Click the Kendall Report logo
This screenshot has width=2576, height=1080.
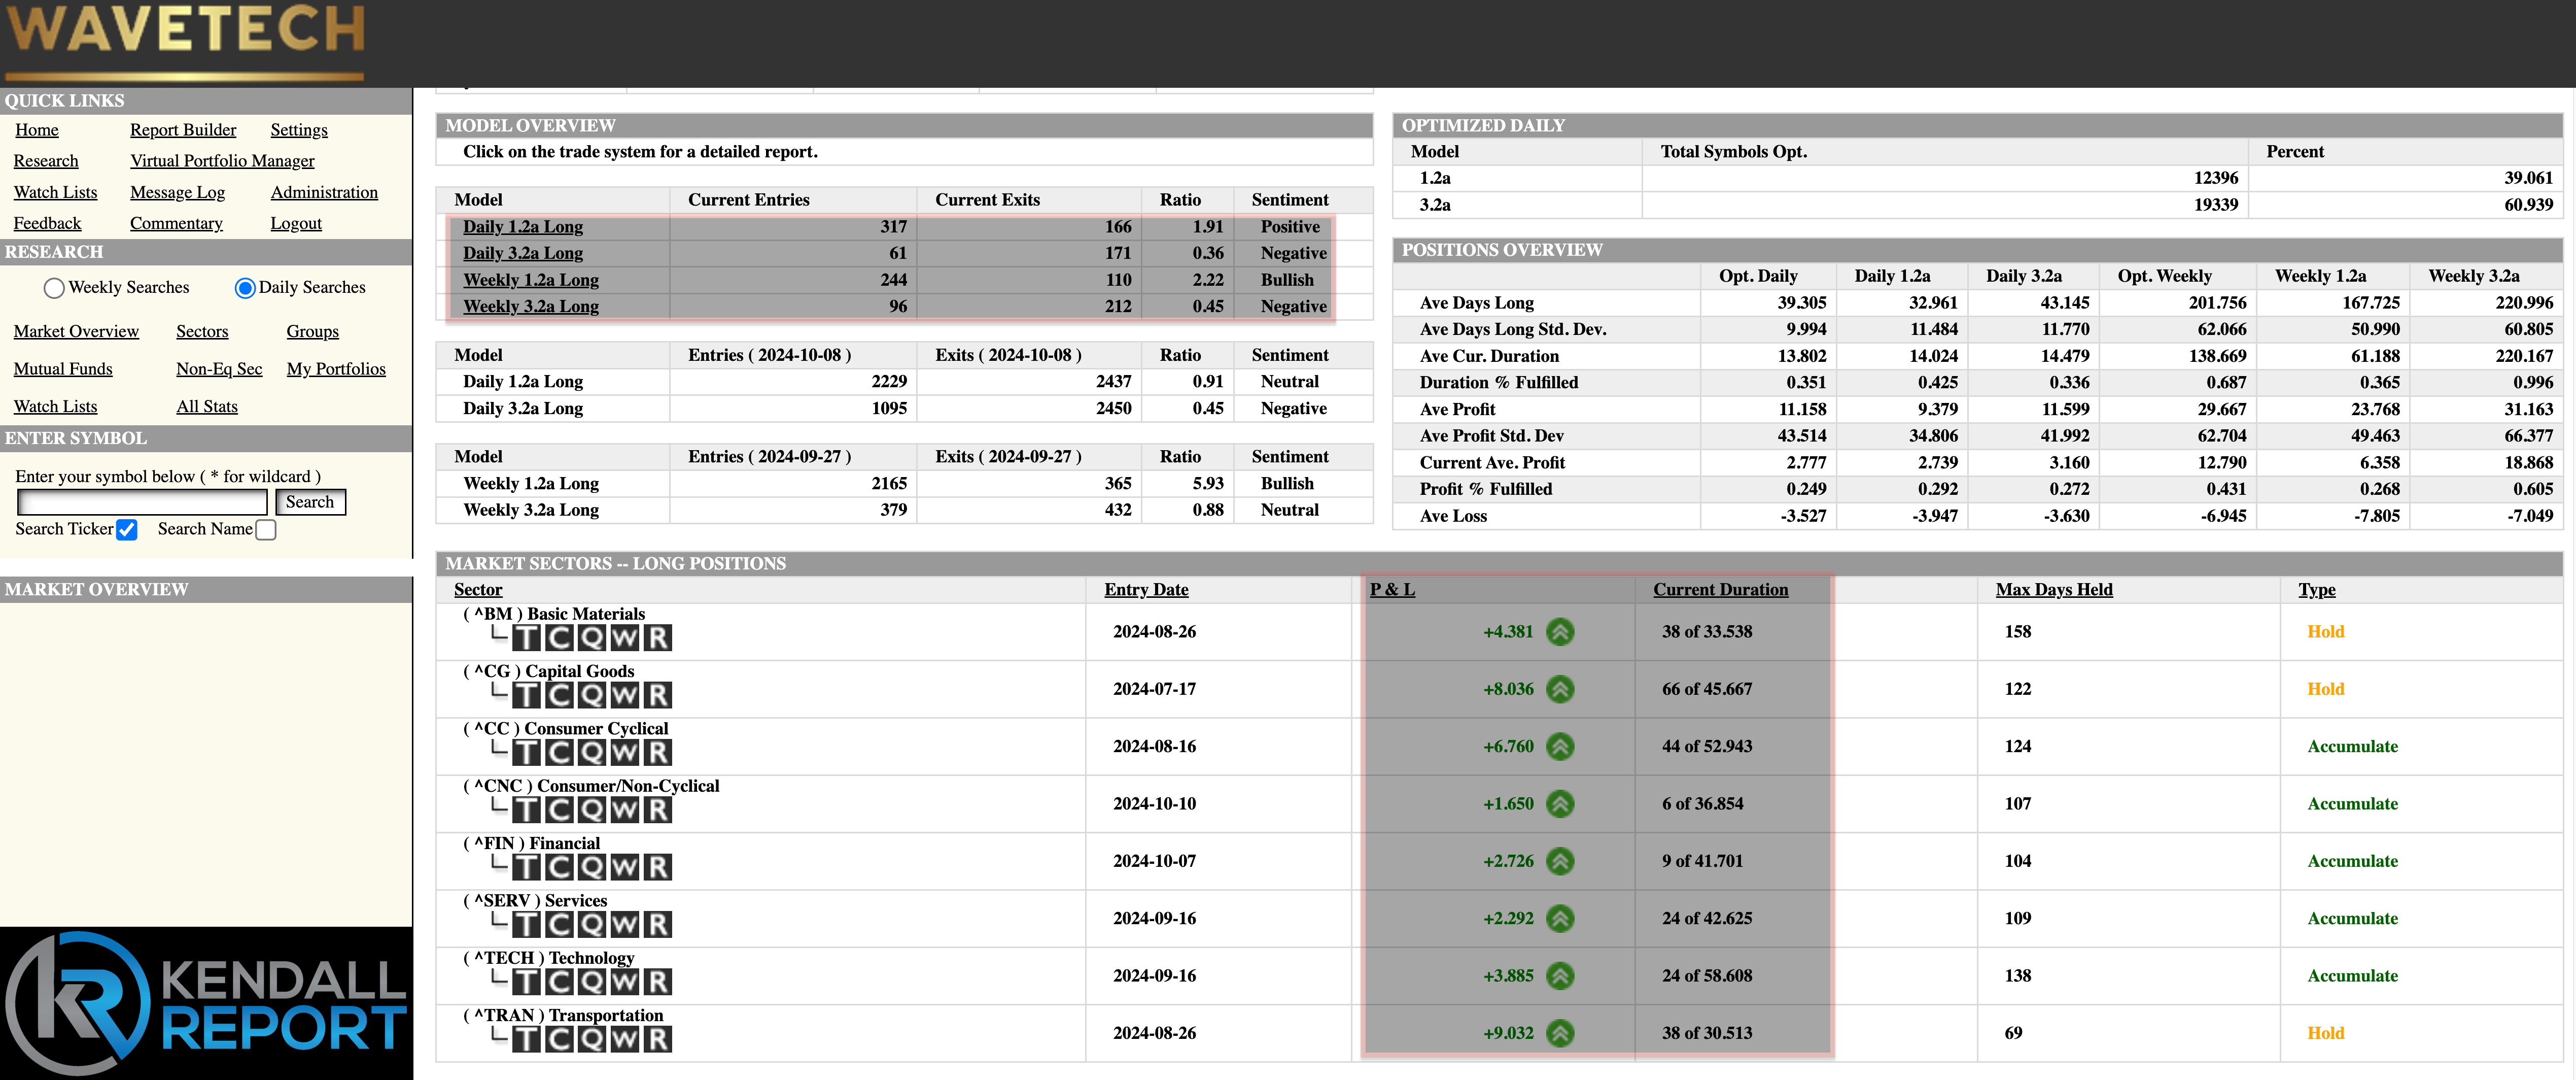(x=206, y=1003)
